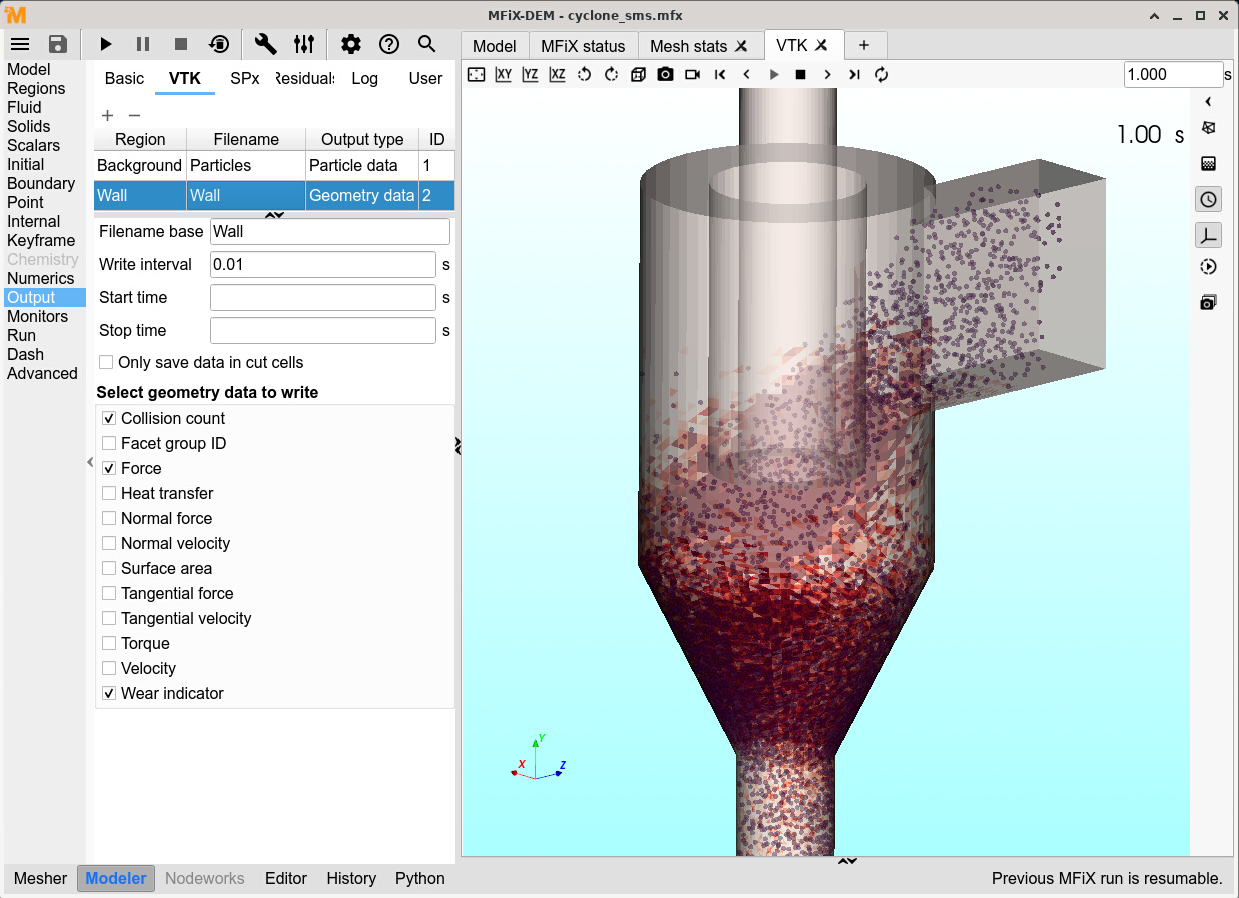Click the XY plane view icon

[x=504, y=74]
